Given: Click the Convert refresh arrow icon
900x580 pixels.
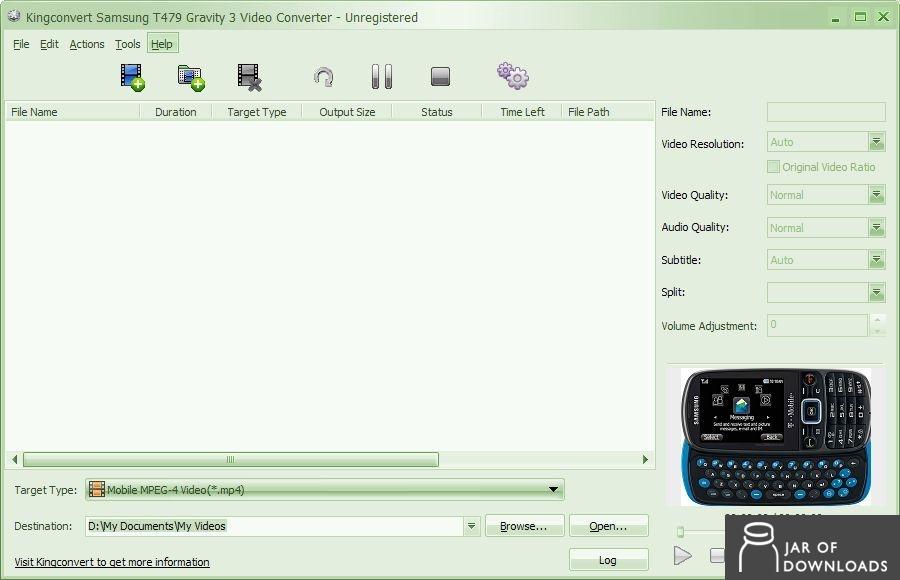Looking at the screenshot, I should point(324,77).
